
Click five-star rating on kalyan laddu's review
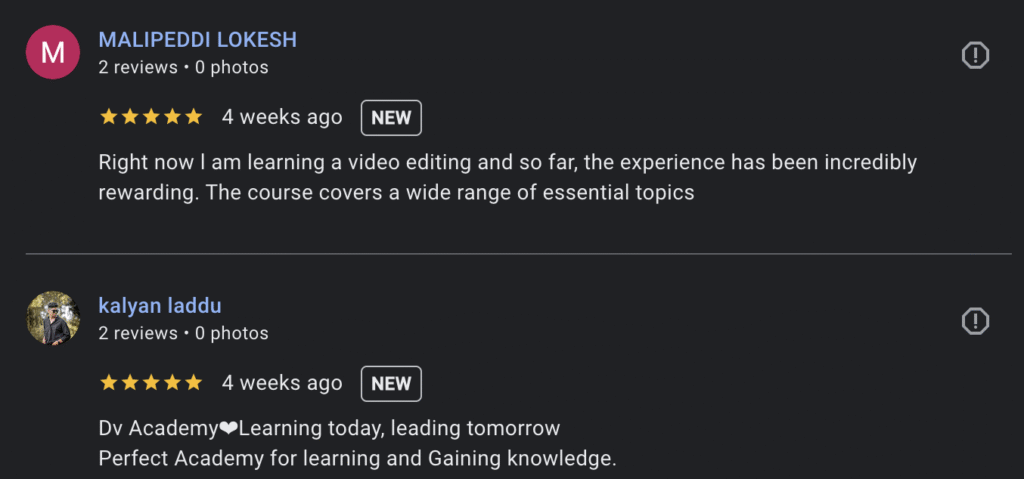151,383
